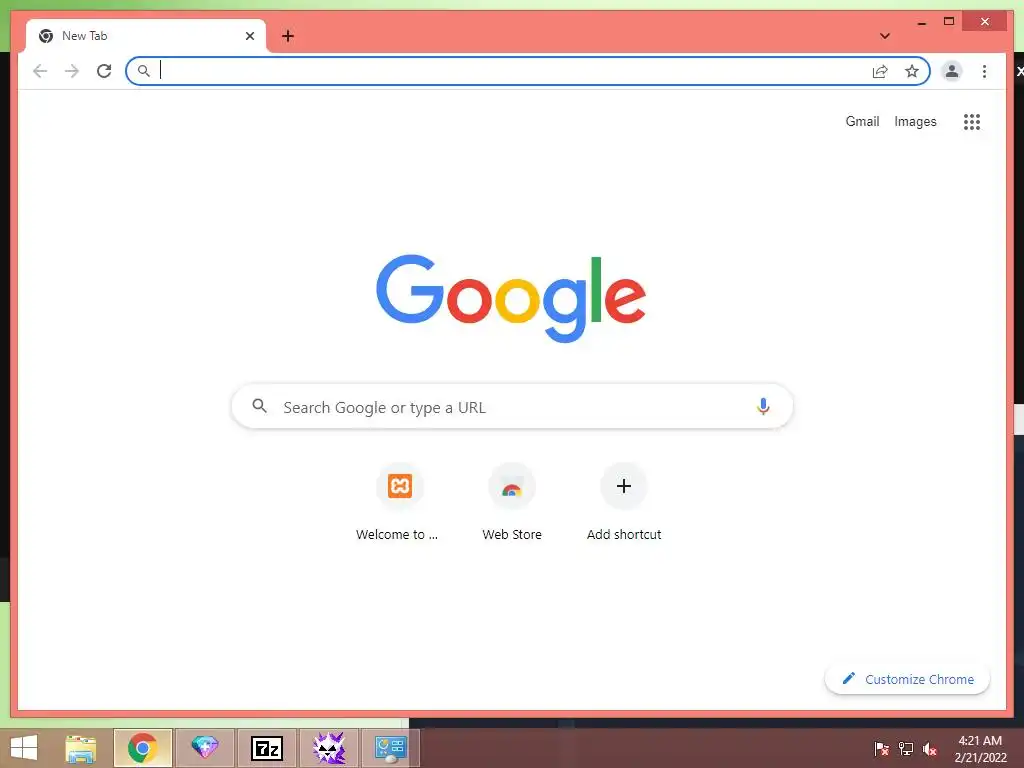Image resolution: width=1024 pixels, height=768 pixels.
Task: Share this page using the share icon
Action: (880, 71)
